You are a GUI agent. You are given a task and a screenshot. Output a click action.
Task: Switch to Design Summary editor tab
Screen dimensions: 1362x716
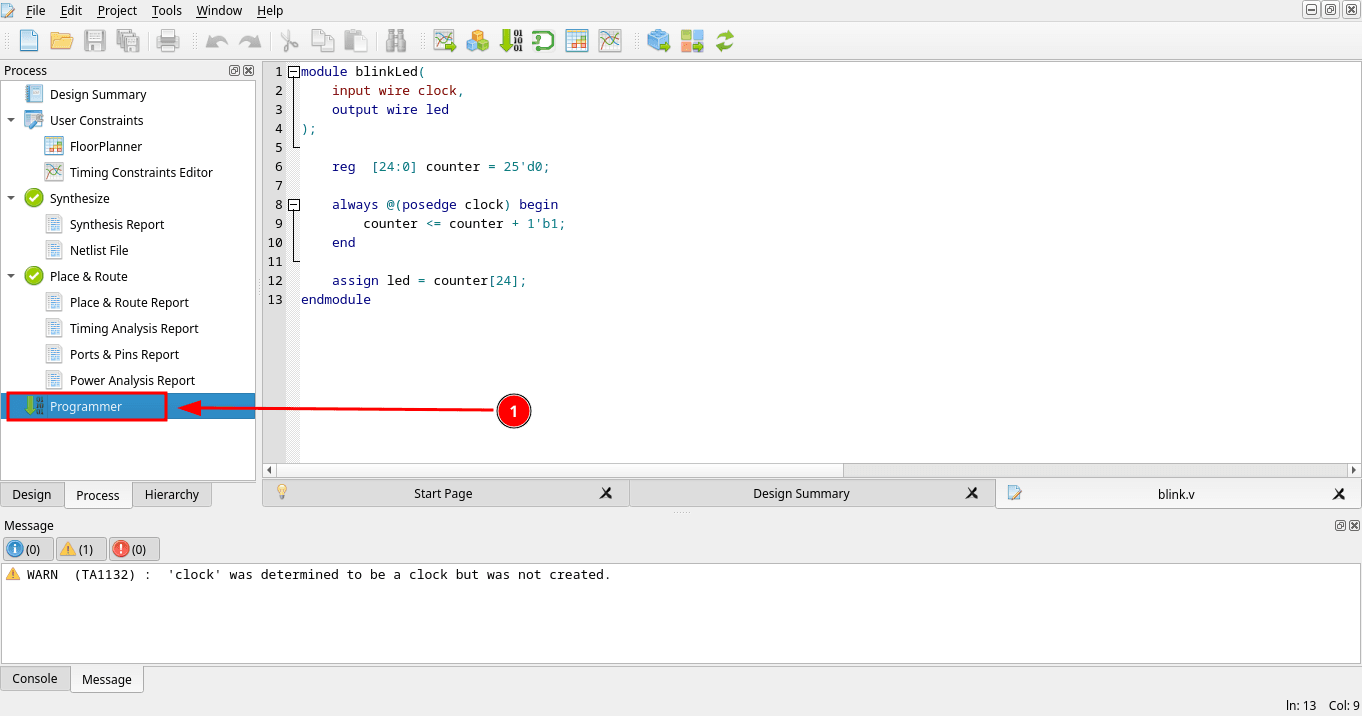click(813, 493)
